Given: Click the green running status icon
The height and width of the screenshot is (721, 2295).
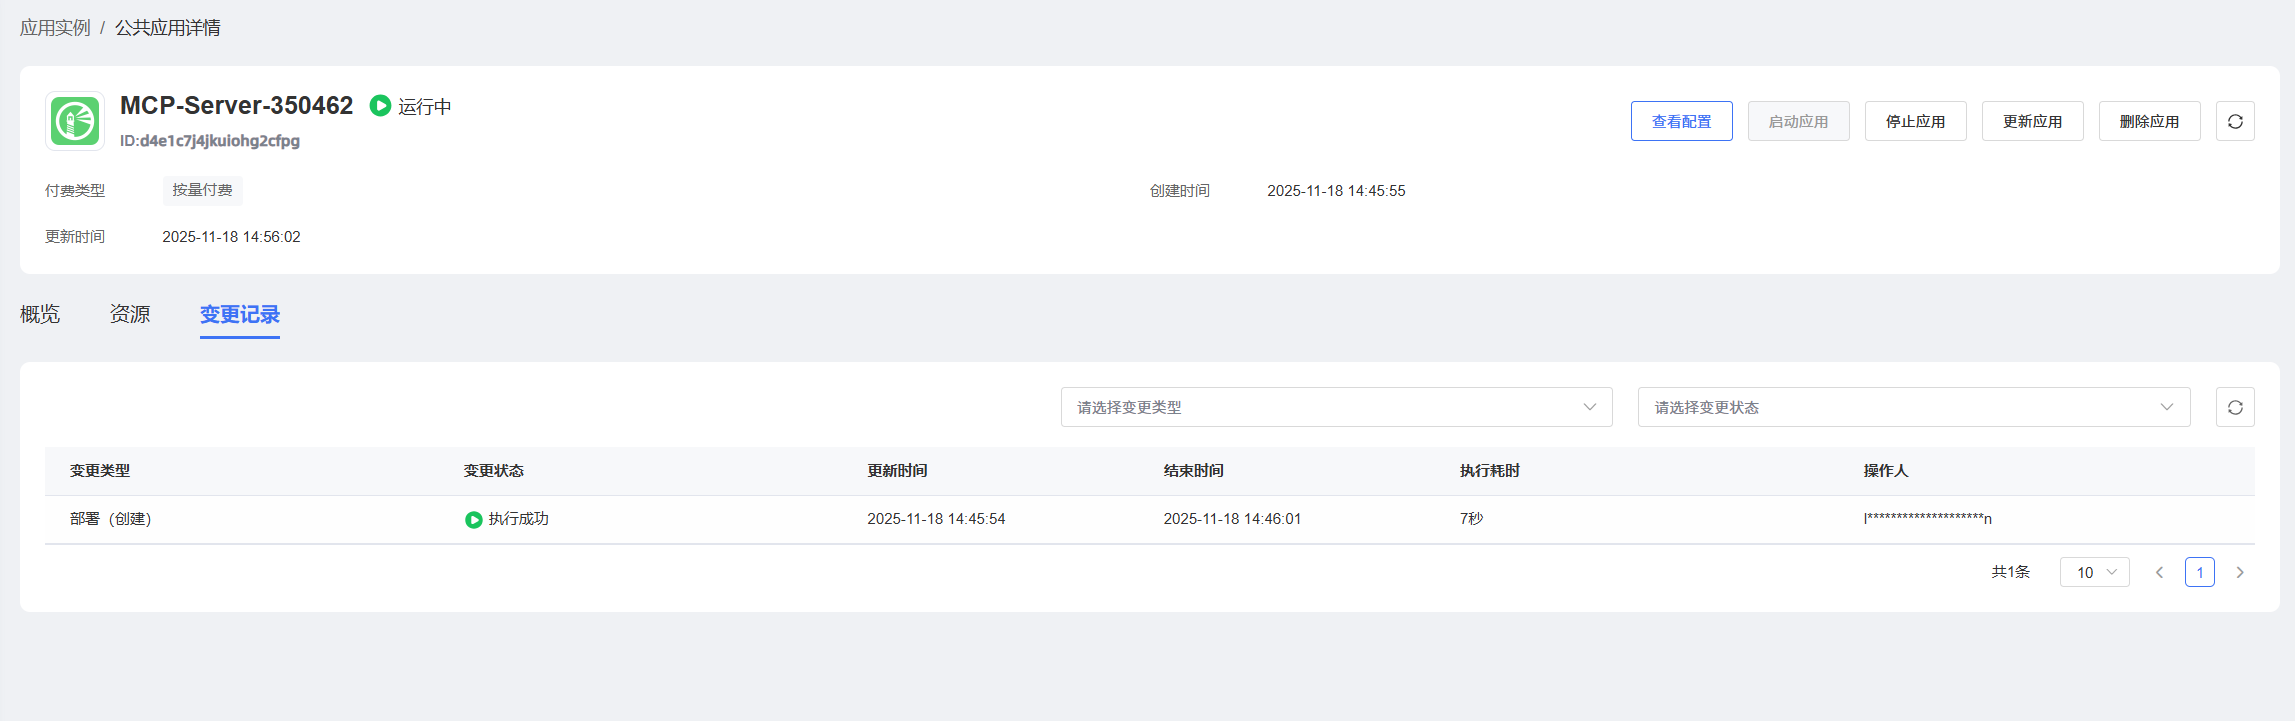Looking at the screenshot, I should pyautogui.click(x=380, y=105).
